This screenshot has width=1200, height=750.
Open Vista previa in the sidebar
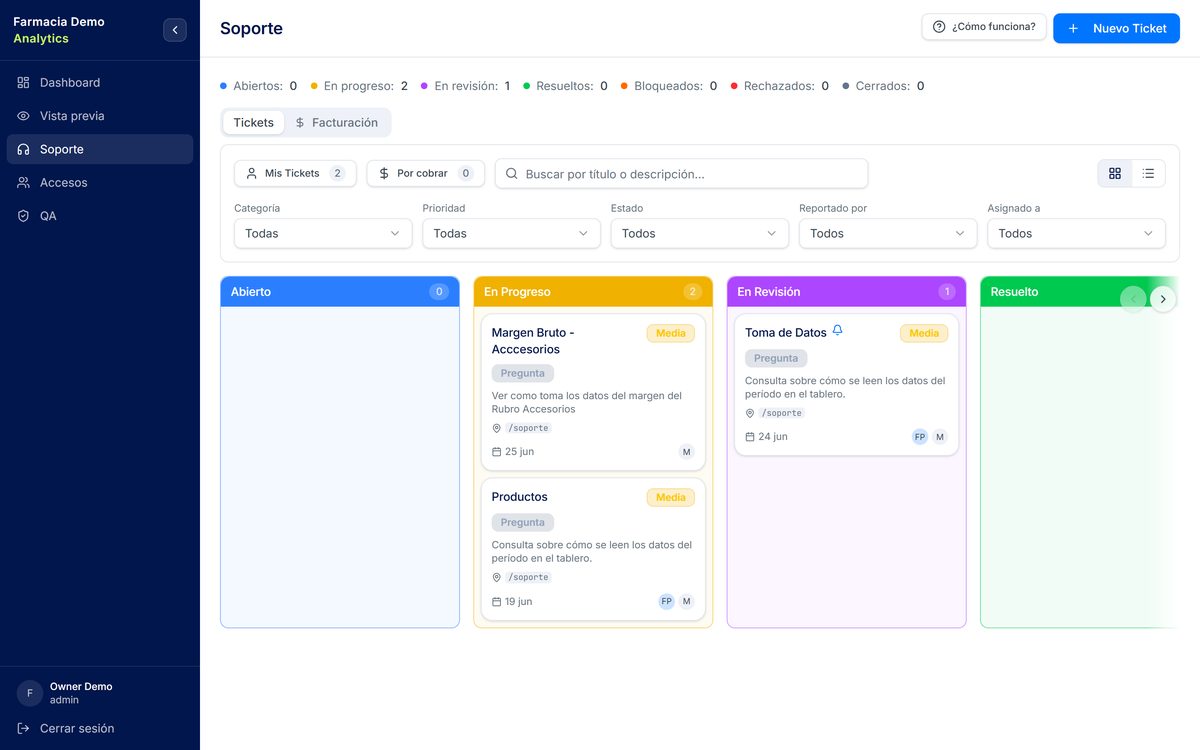(100, 116)
